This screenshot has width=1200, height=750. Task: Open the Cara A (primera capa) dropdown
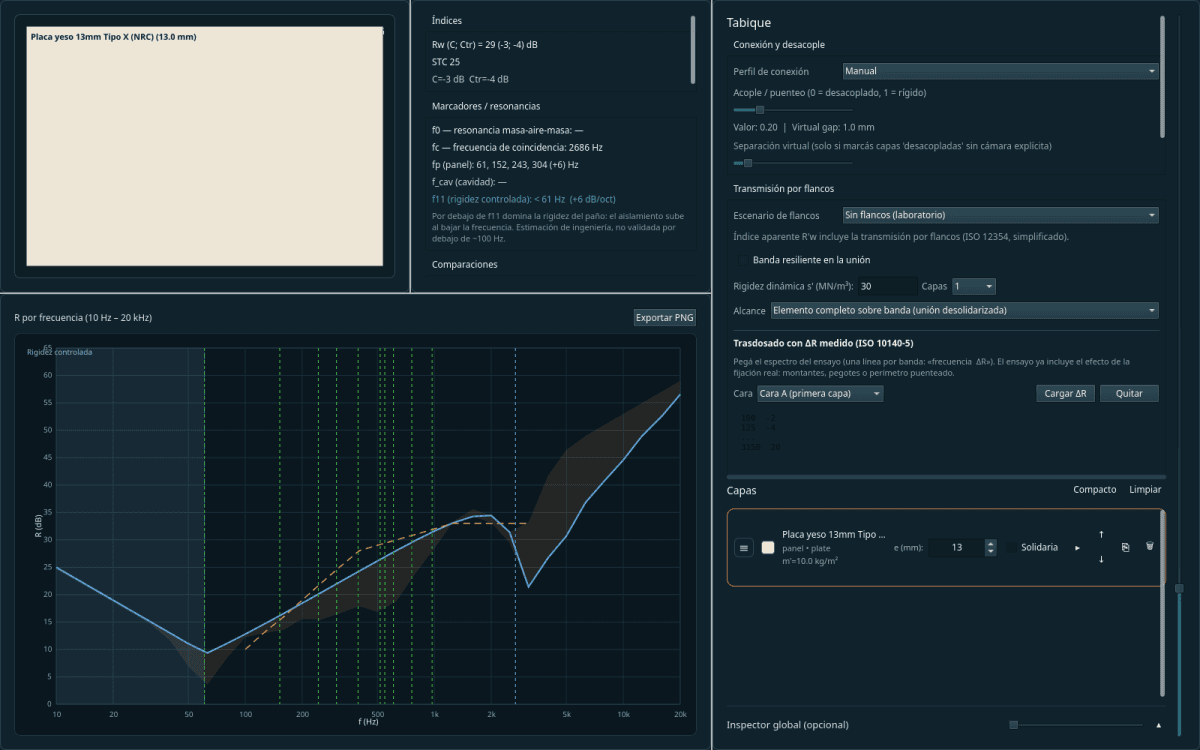pos(820,394)
